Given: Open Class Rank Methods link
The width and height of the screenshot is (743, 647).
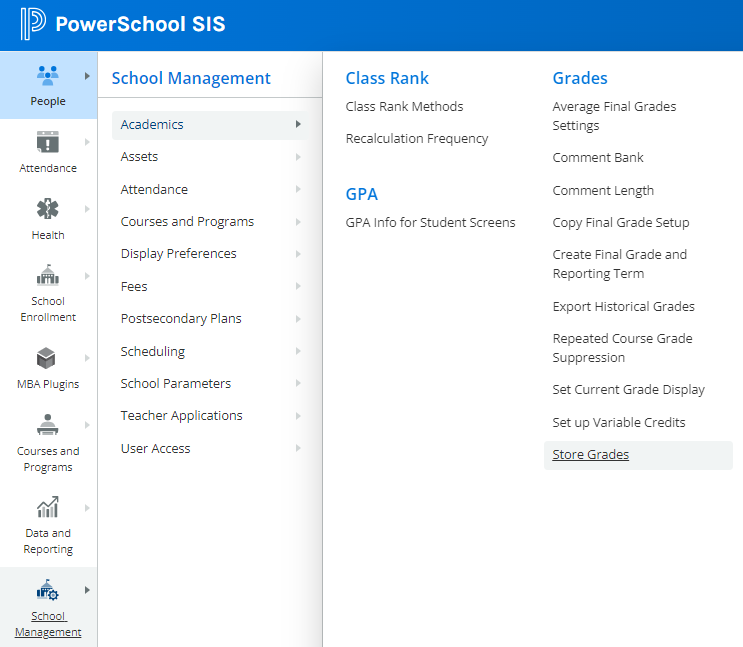Looking at the screenshot, I should (x=404, y=107).
